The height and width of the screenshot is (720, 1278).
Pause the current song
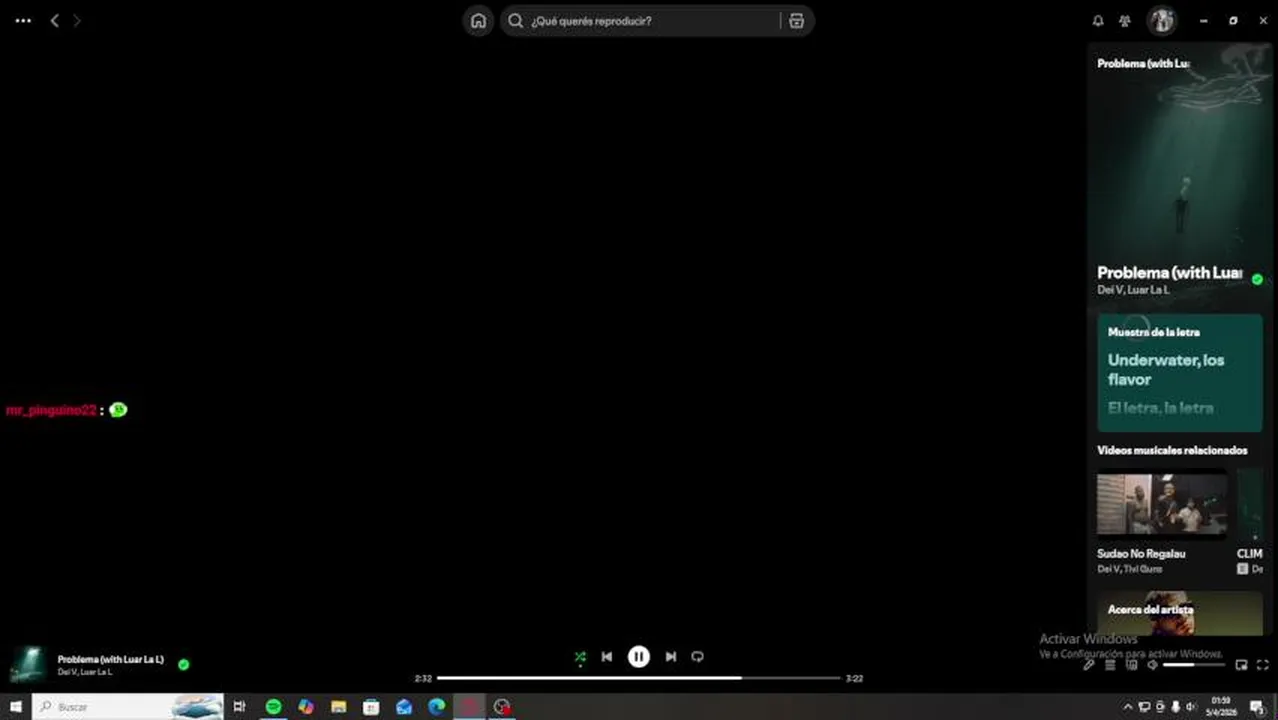638,657
